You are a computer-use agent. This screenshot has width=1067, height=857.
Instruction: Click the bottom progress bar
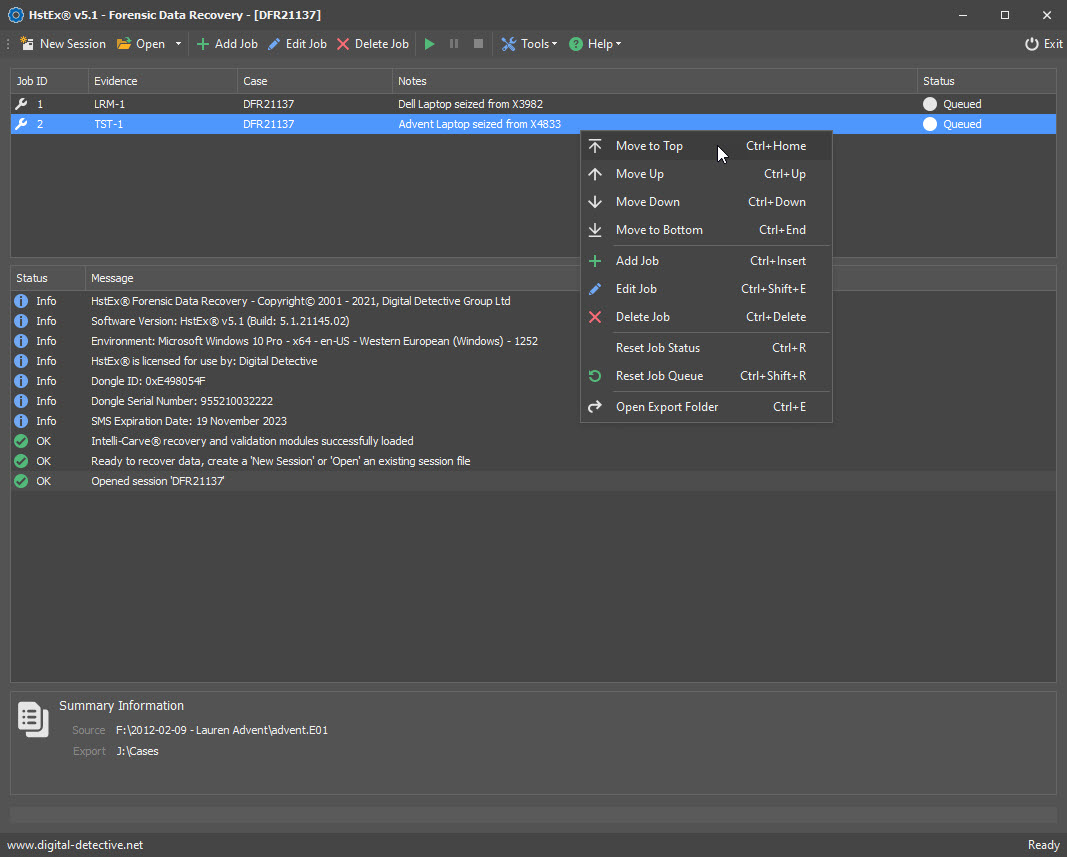534,814
